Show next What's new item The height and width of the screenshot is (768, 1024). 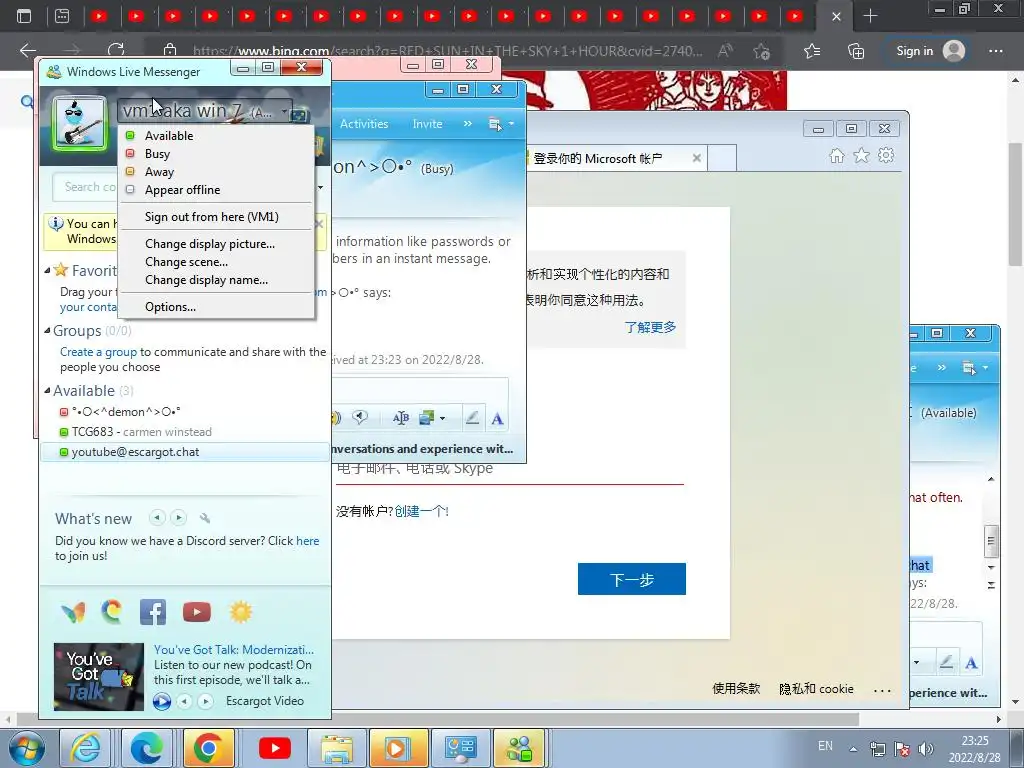click(x=178, y=518)
